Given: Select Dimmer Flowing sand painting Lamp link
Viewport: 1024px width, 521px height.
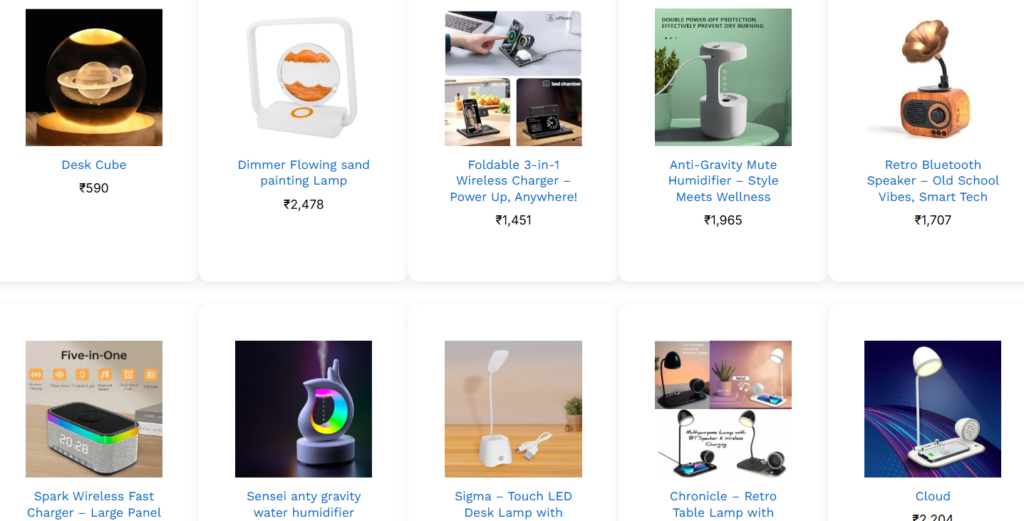Looking at the screenshot, I should [x=304, y=173].
